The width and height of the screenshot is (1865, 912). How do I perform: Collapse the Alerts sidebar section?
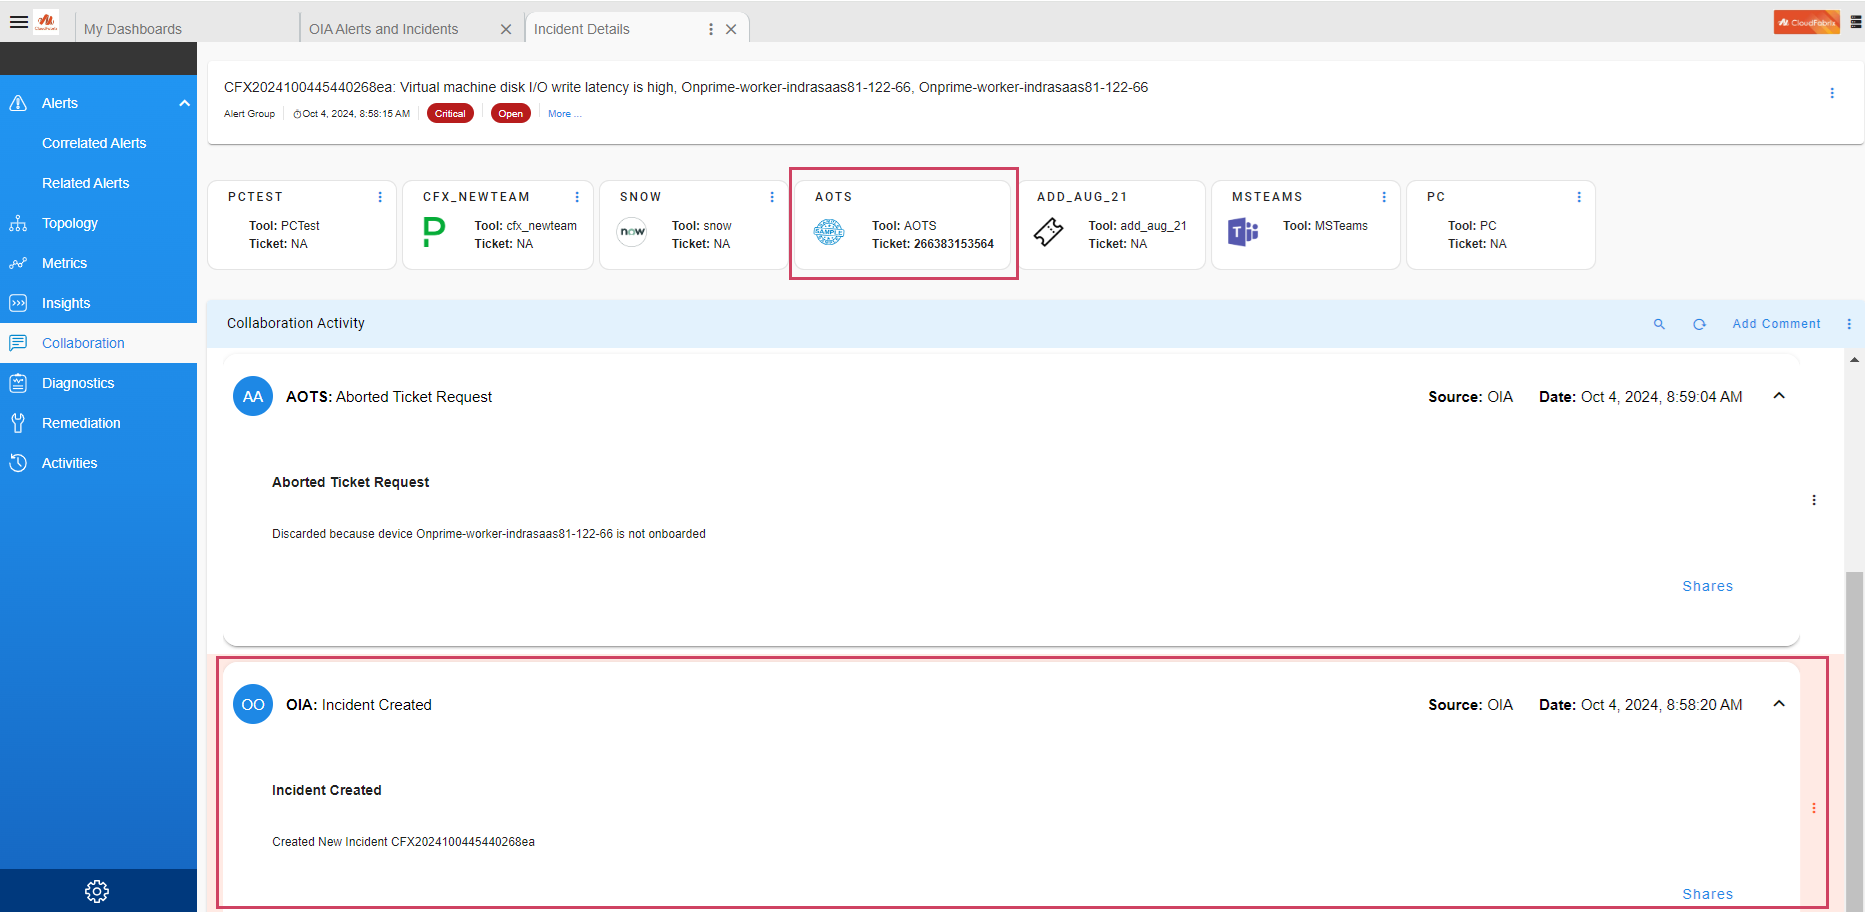(x=184, y=103)
